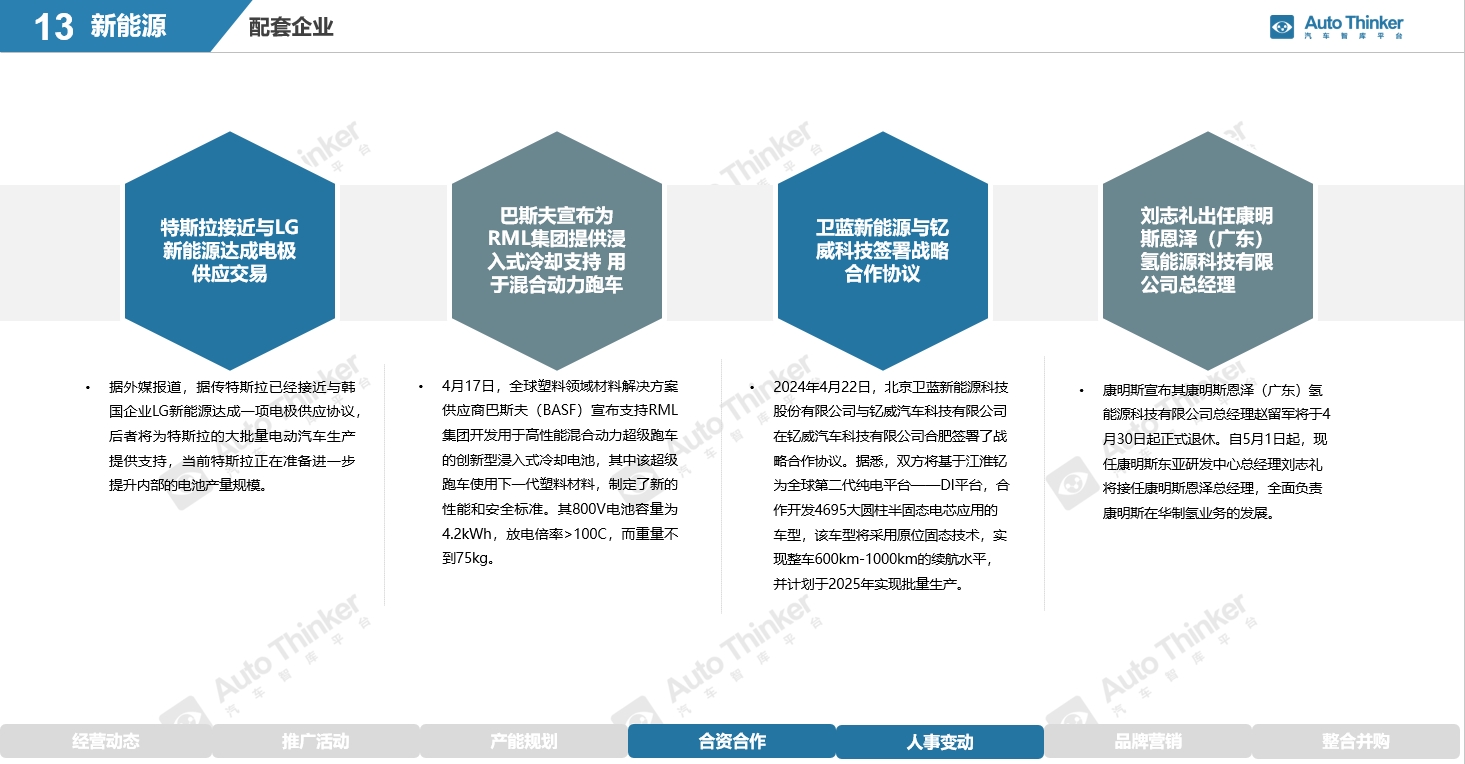Viewport: 1465px width, 764px height.
Task: Click the 配套企业 subtitle
Action: [x=291, y=27]
